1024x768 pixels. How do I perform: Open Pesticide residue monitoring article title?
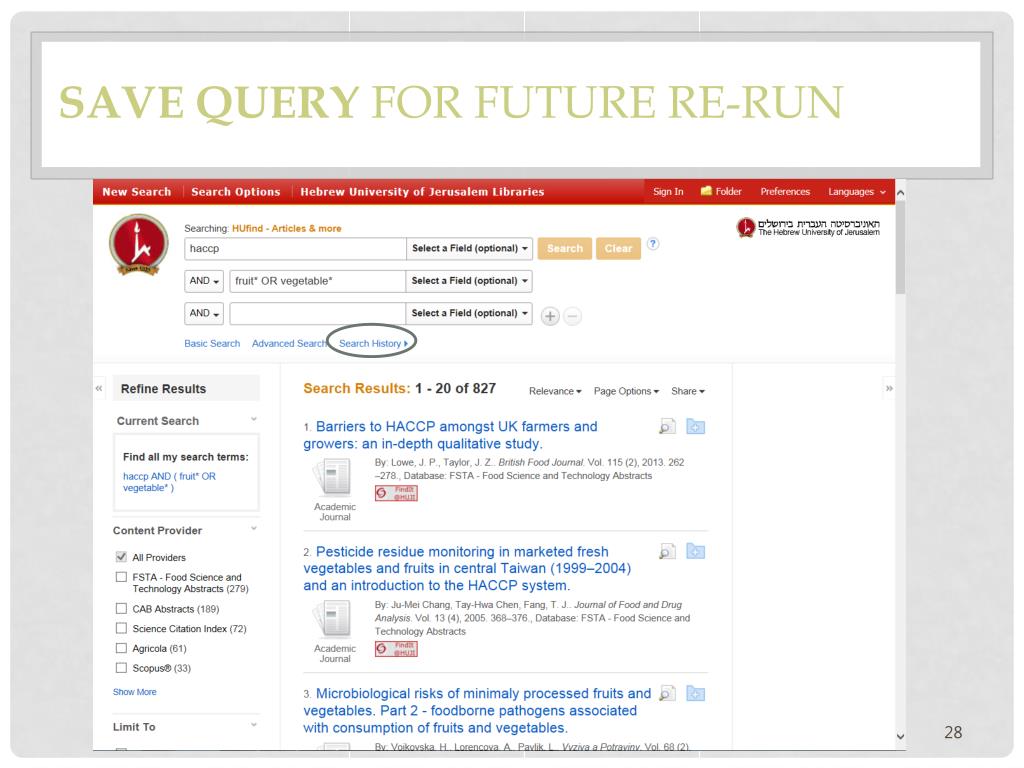point(467,569)
